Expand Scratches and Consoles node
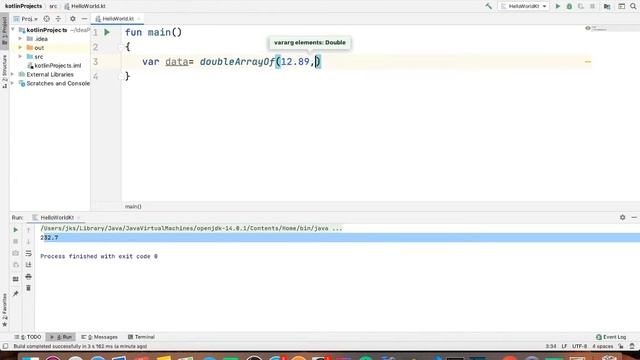This screenshot has height=360, width=640. (x=13, y=83)
